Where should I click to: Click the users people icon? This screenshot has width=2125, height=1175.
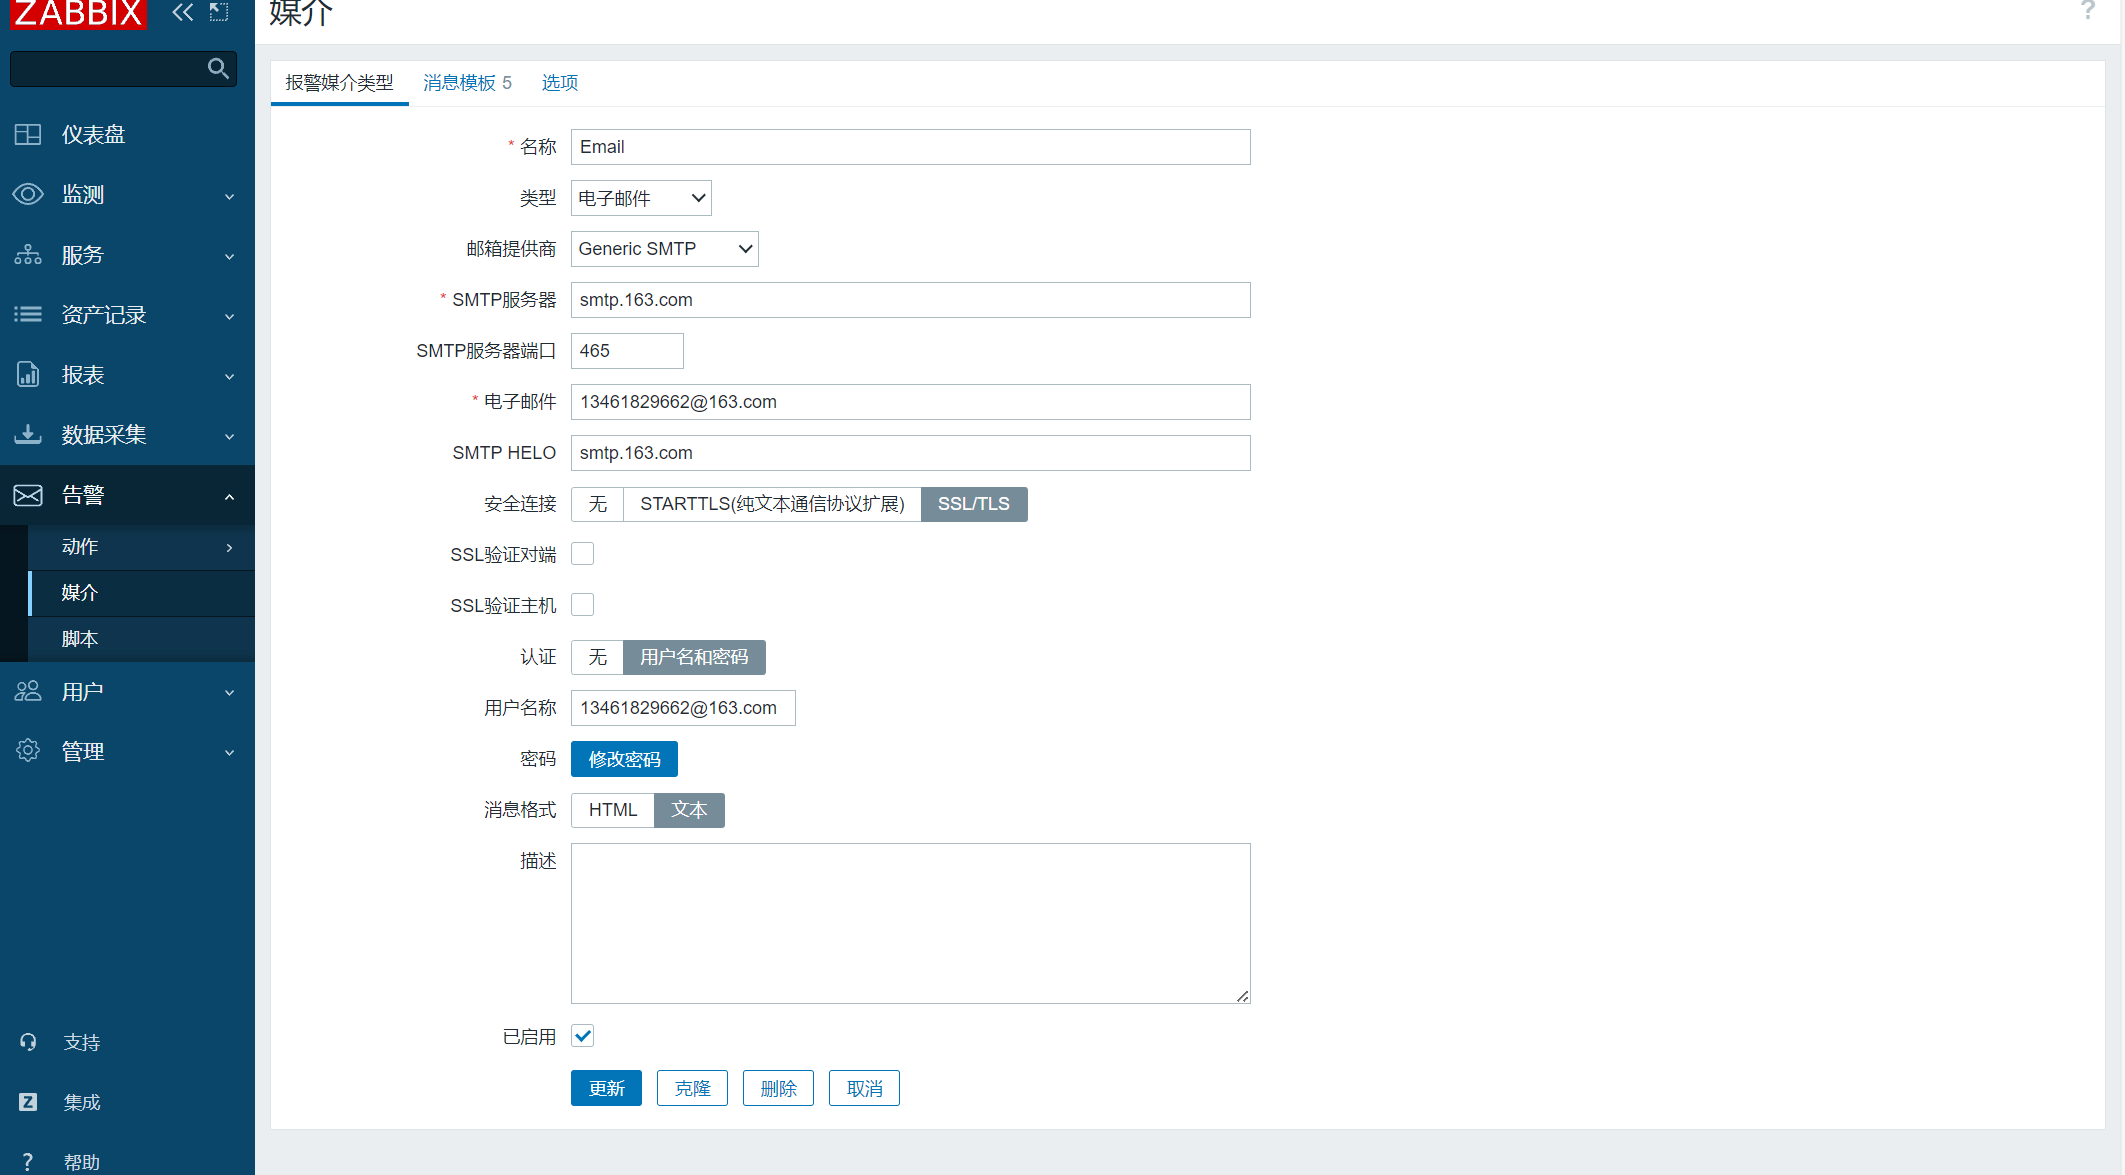(x=28, y=691)
